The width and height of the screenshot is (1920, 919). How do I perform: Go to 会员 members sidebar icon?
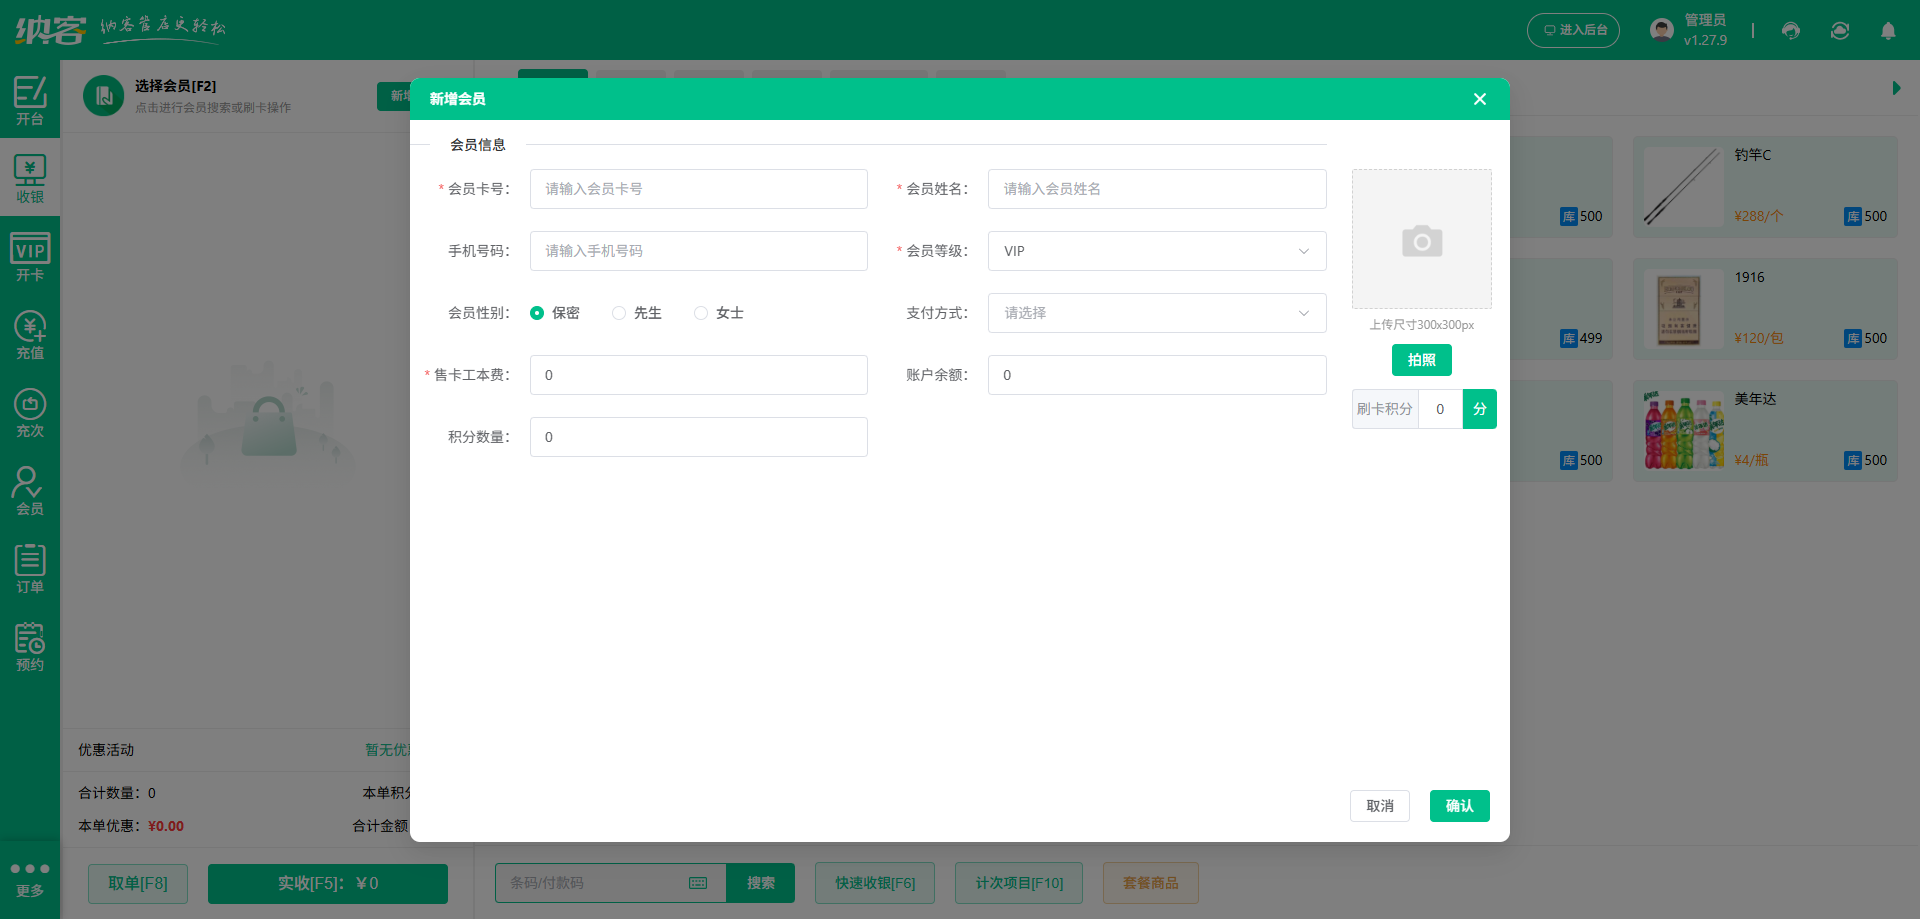[30, 490]
